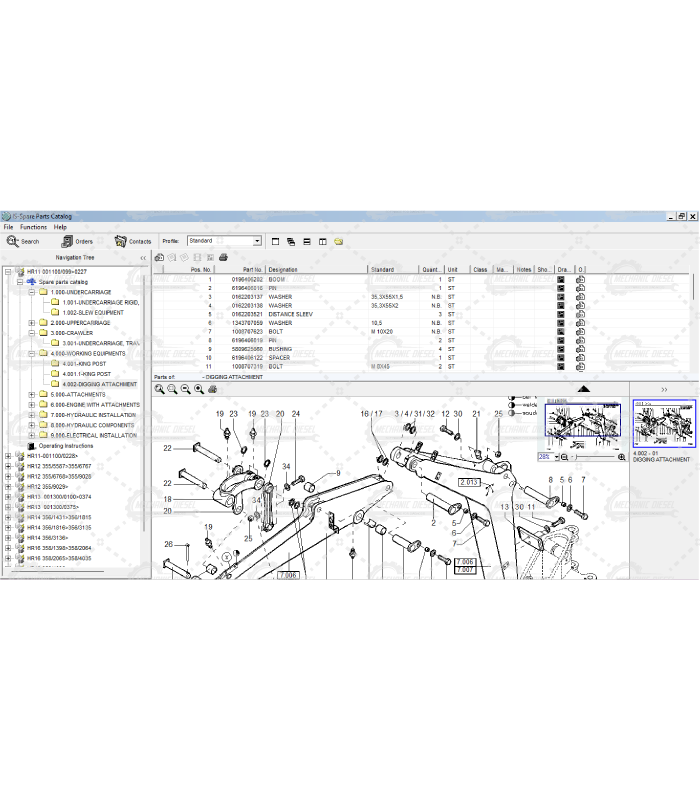700x800 pixels.
Task: Open the Orders basket icon
Action: [67, 241]
